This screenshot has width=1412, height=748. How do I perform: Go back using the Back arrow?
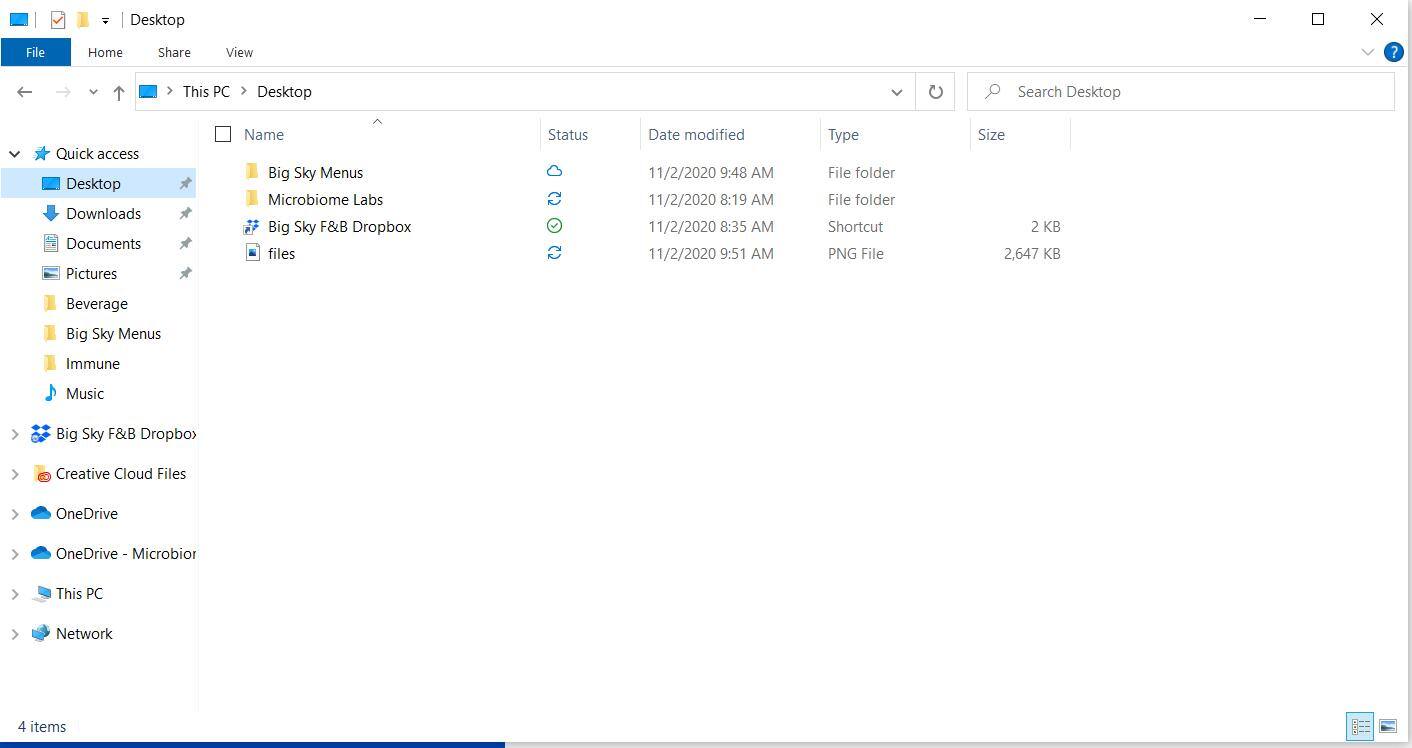click(25, 92)
